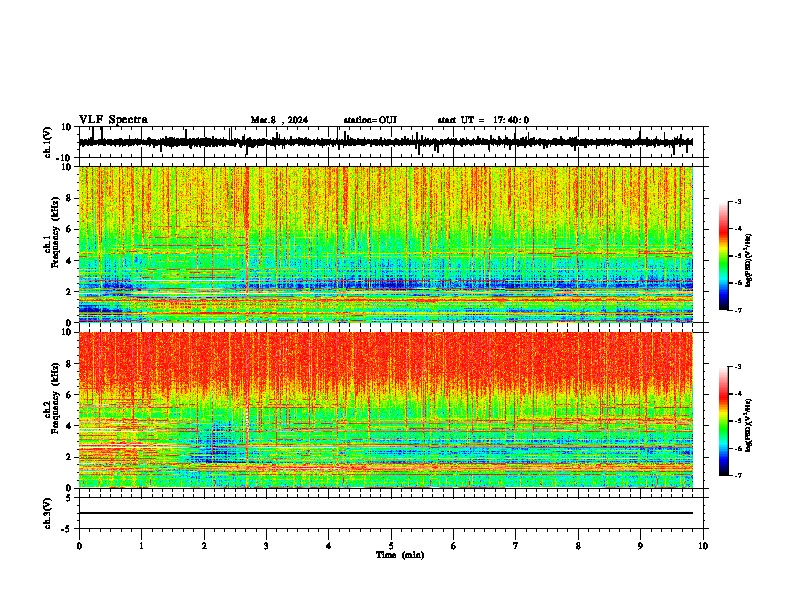Click the '5' tick label on time axis
Image resolution: width=792 pixels, height=612 pixels.
pos(391,546)
